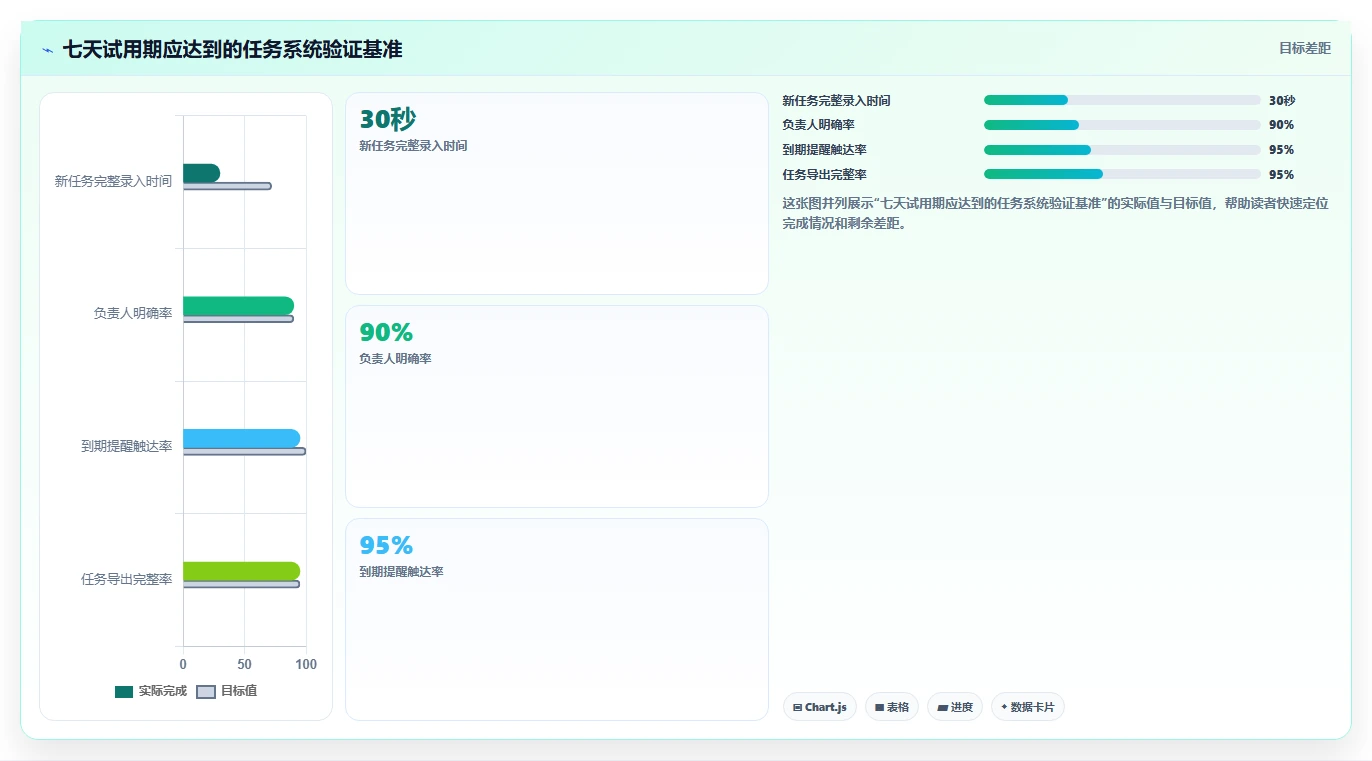Click the gray target bar for 任务导出完整率
The width and height of the screenshot is (1372, 761).
click(x=241, y=584)
